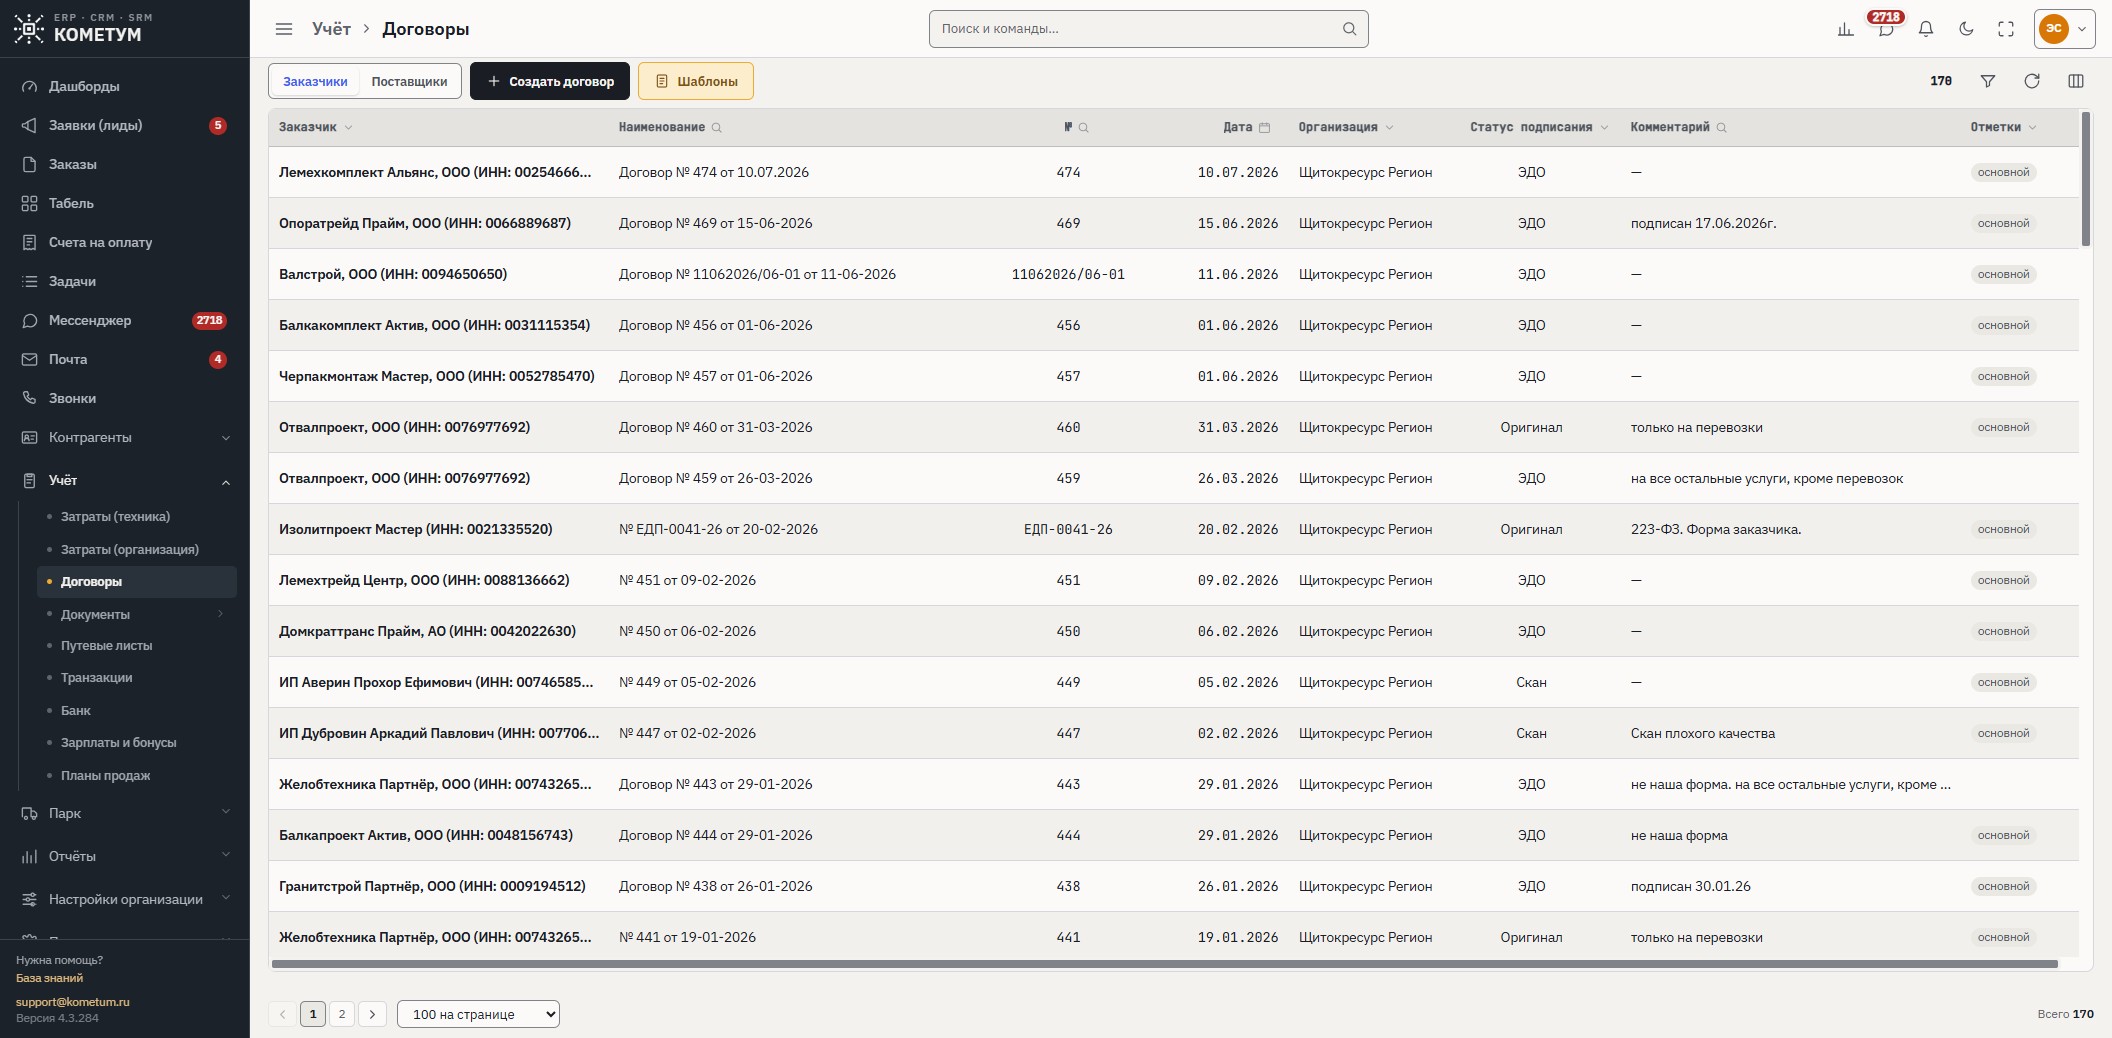Expand Настройки организации section

125,899
